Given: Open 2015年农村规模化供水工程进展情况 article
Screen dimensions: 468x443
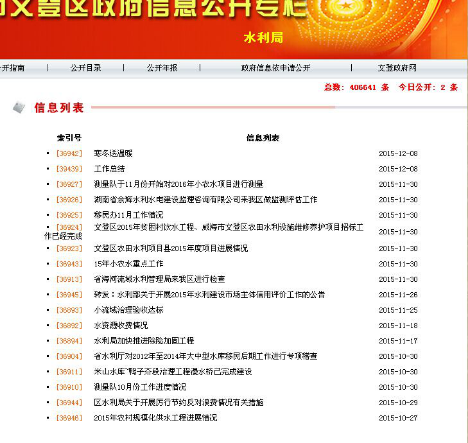Looking at the screenshot, I should 155,418.
